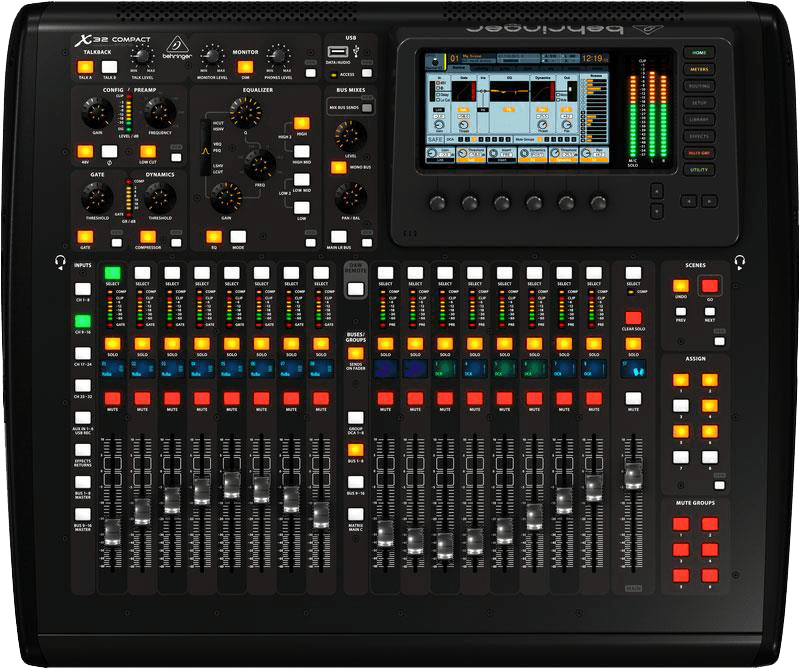Open the LIBRARY screen
This screenshot has width=800, height=669.
(x=699, y=119)
